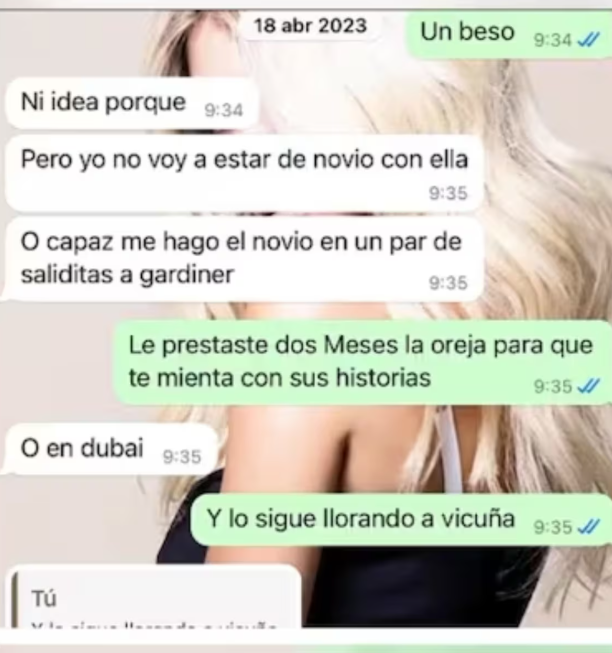Image resolution: width=612 pixels, height=653 pixels.
Task: Tap blue ticks on 'Y lo sigue llorando a vicuña'
Action: pos(589,527)
